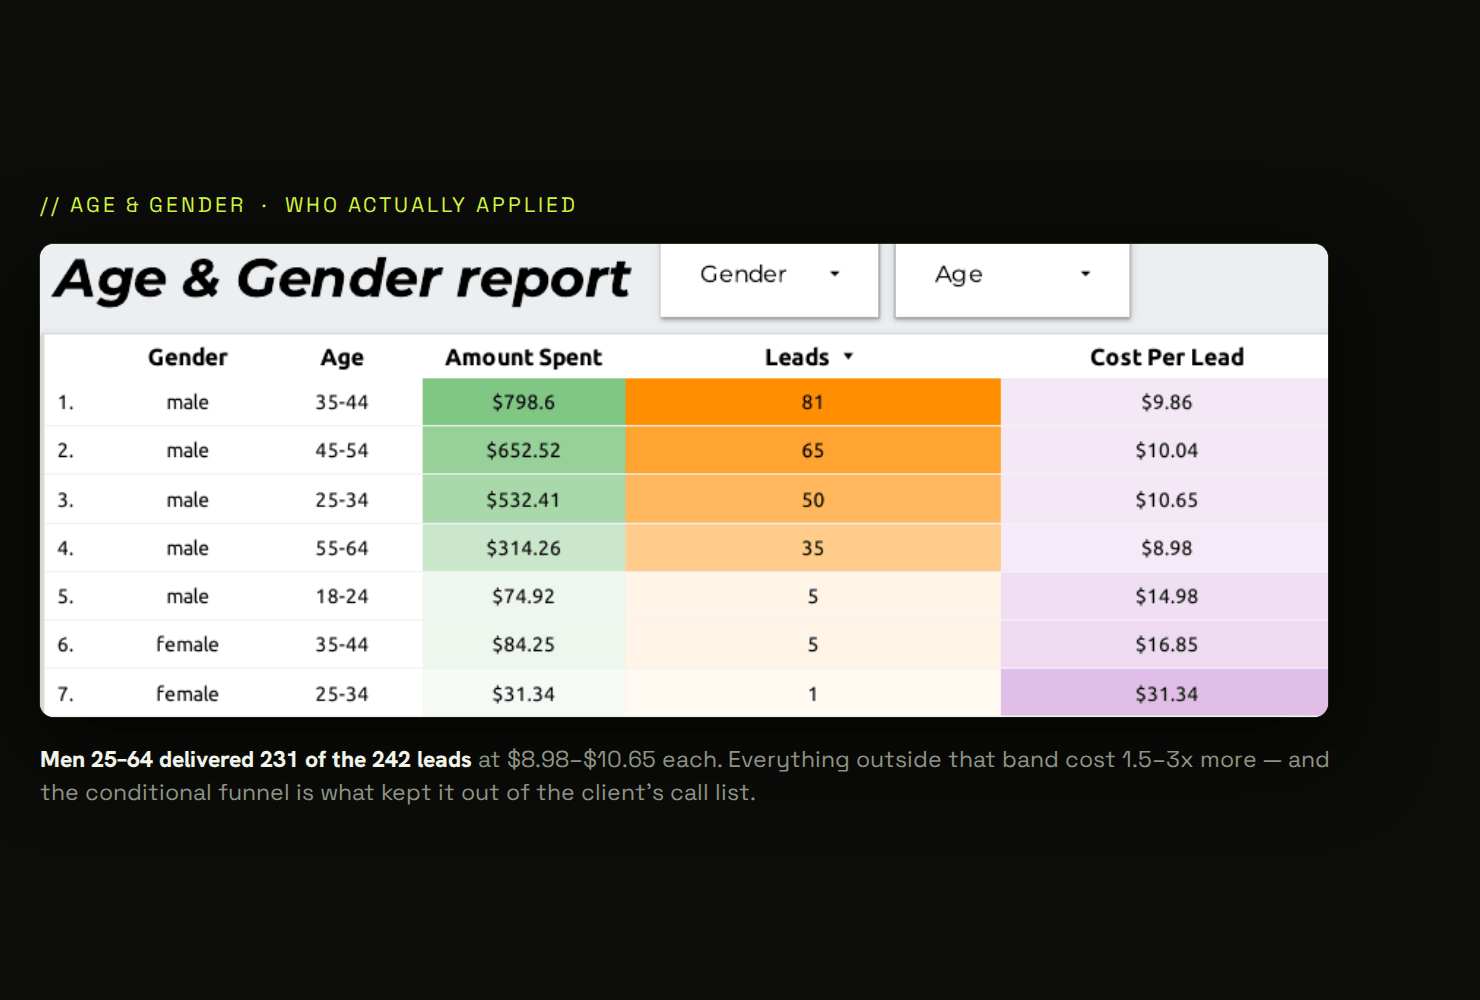Click row number 6. in the table

tap(66, 644)
